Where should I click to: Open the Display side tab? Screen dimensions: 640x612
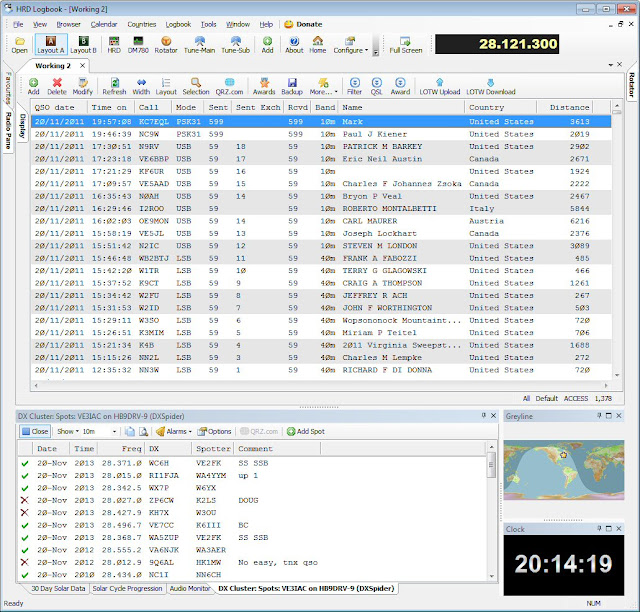click(22, 126)
